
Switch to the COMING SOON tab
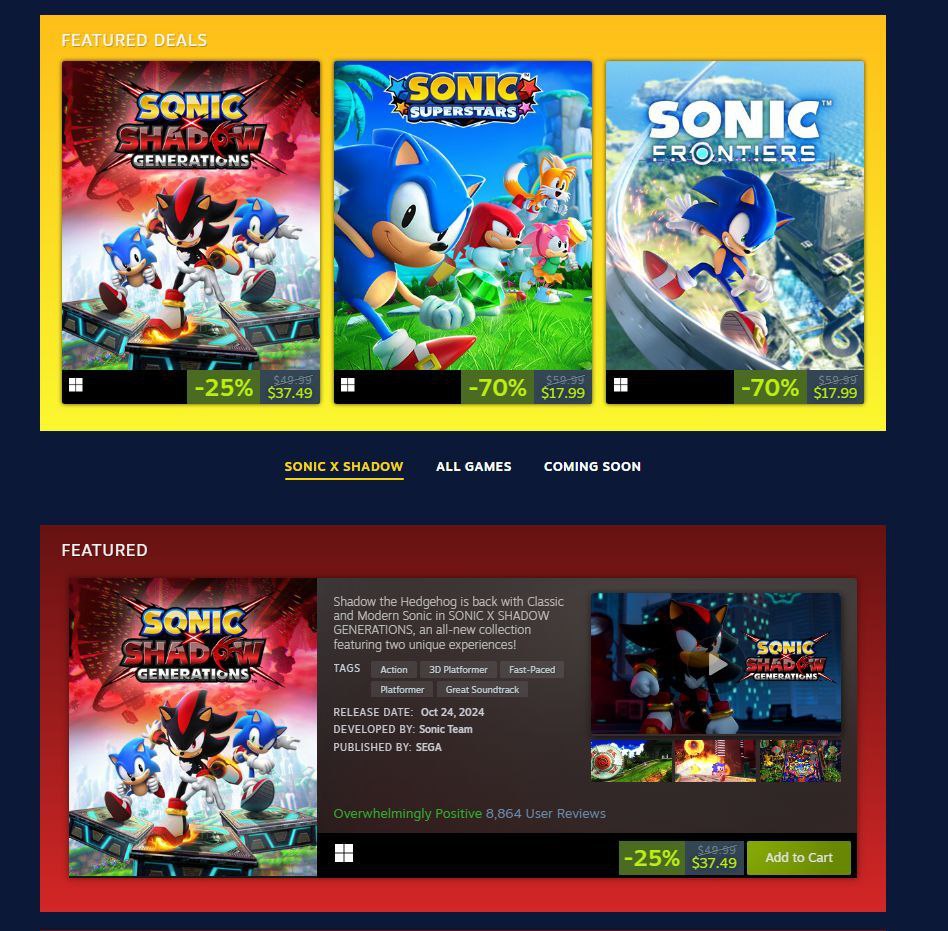pos(592,467)
